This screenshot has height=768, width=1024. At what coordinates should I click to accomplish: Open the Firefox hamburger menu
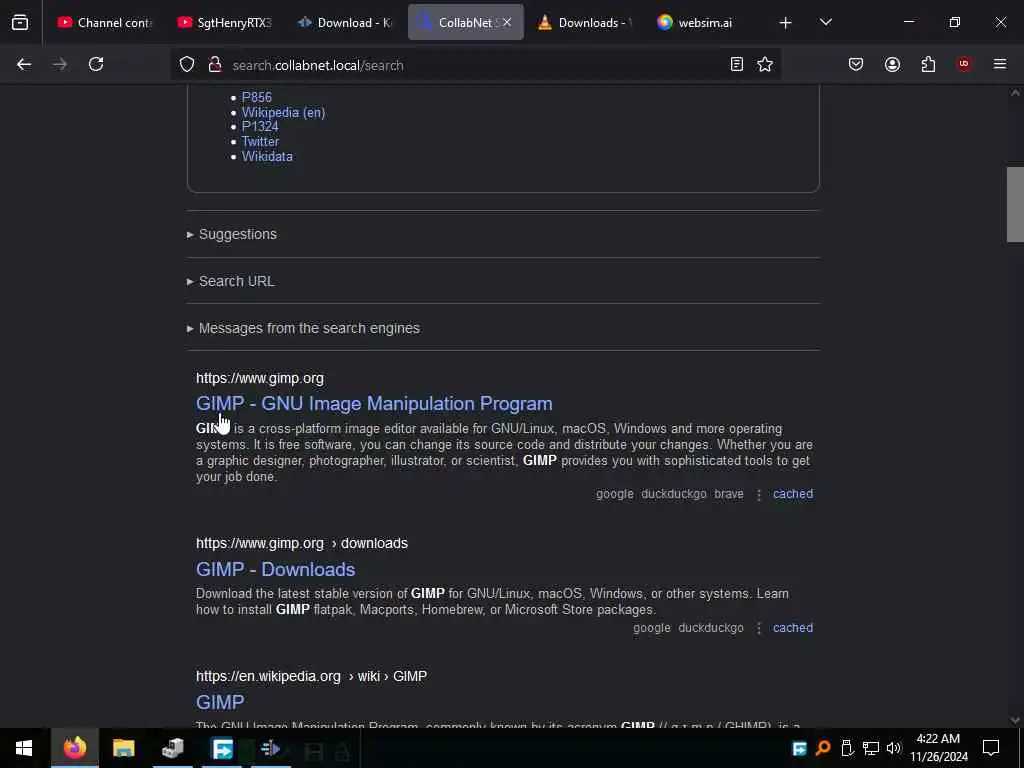1000,64
